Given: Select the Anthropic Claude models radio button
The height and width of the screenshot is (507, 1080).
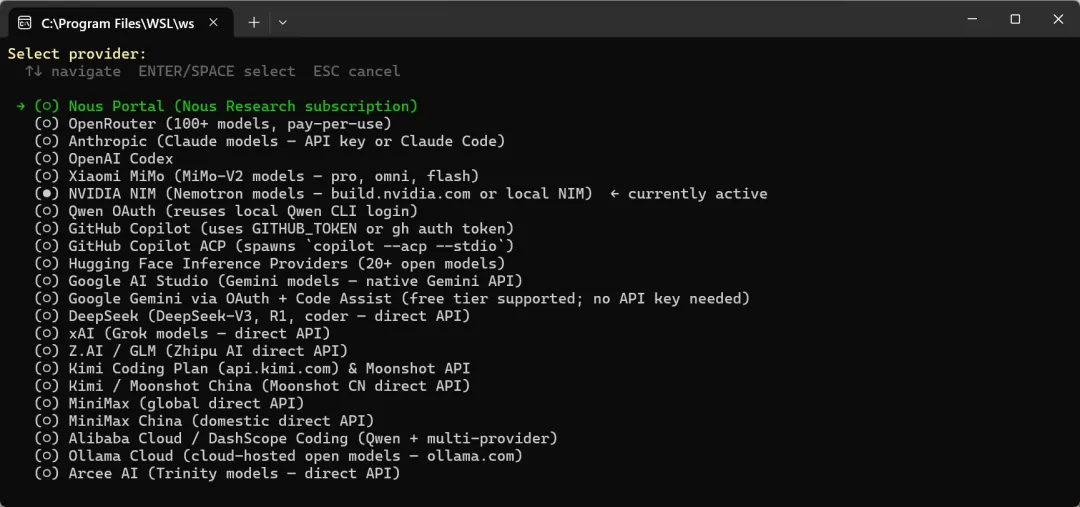Looking at the screenshot, I should pyautogui.click(x=47, y=141).
